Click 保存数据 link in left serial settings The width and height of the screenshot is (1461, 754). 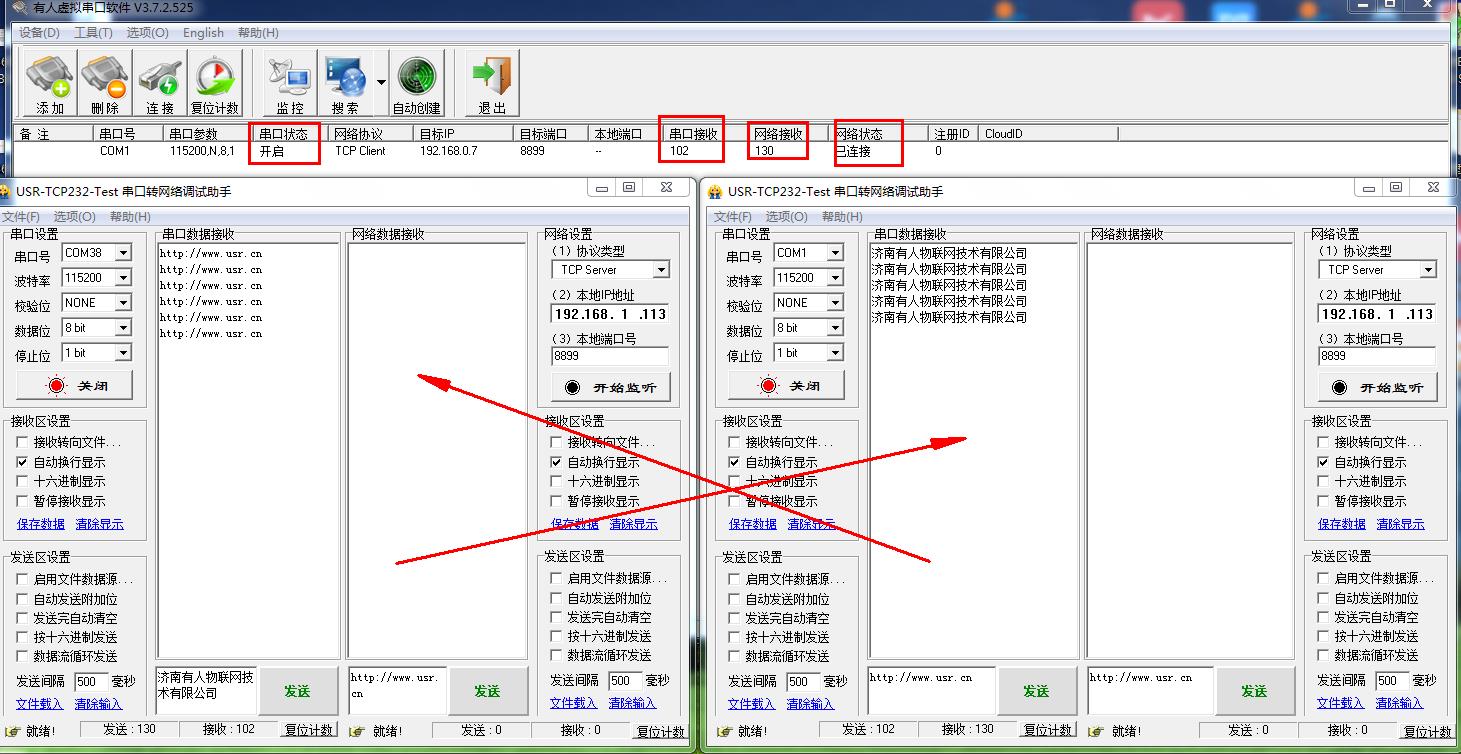40,524
